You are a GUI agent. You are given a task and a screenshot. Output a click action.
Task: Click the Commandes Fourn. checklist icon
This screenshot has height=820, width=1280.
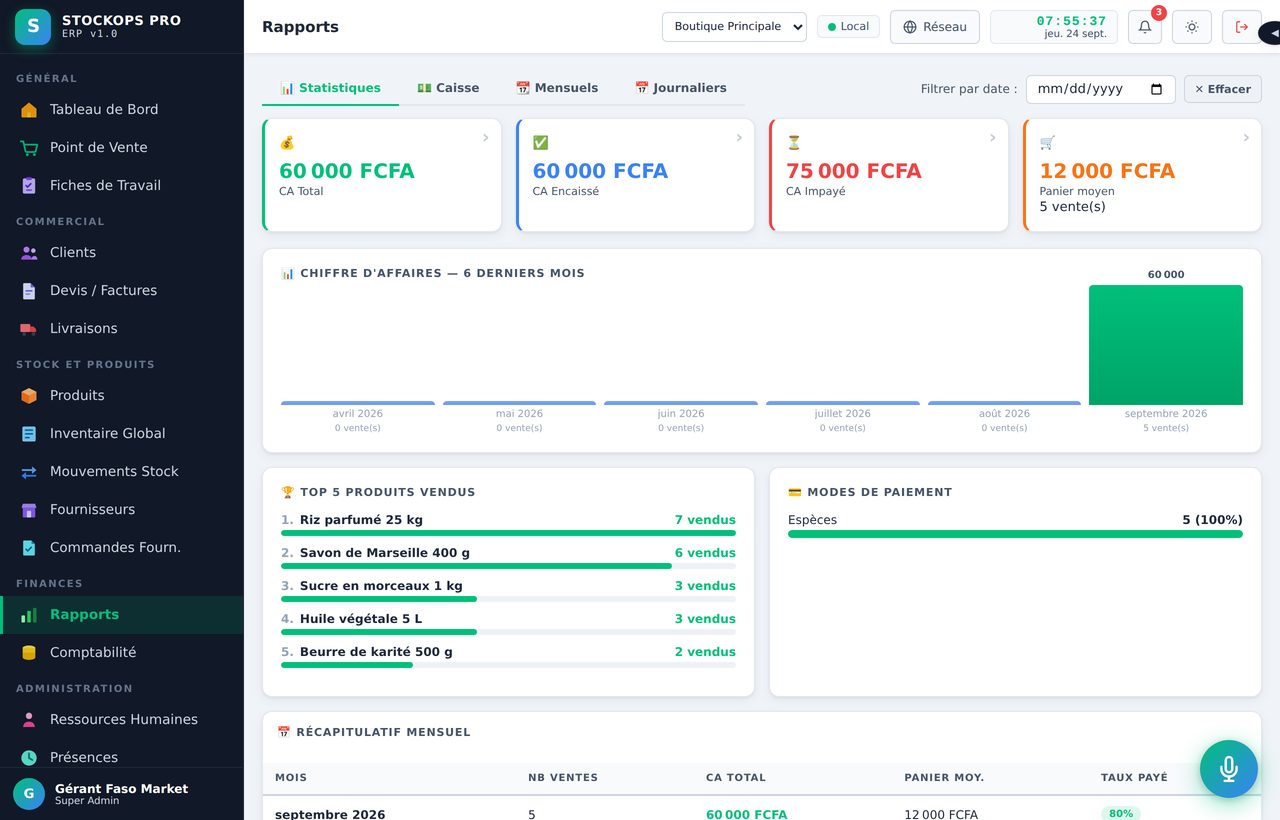point(29,548)
